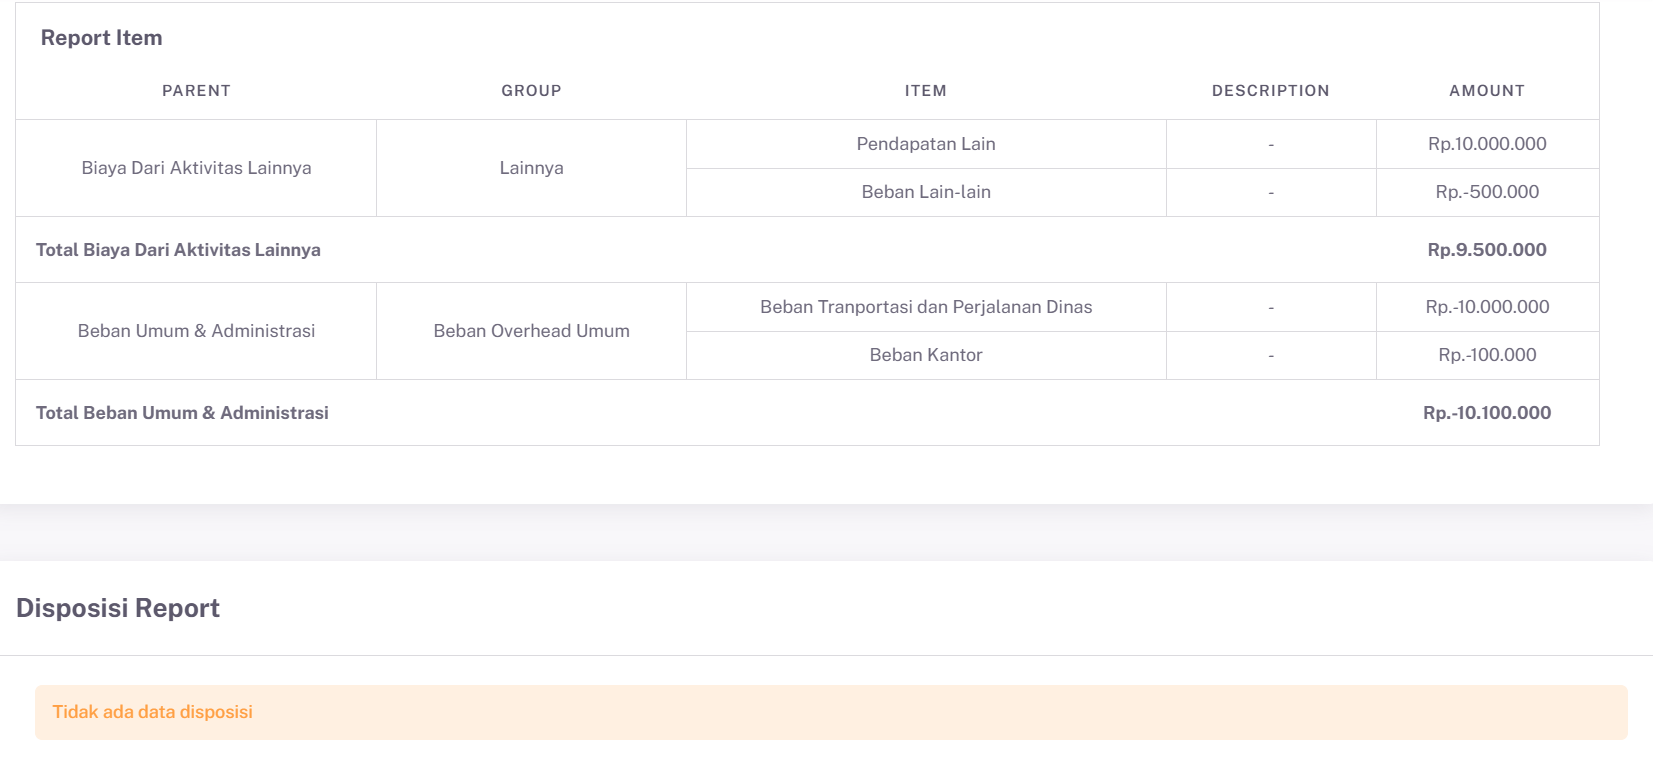Click the Lainnya group cell

(x=531, y=168)
